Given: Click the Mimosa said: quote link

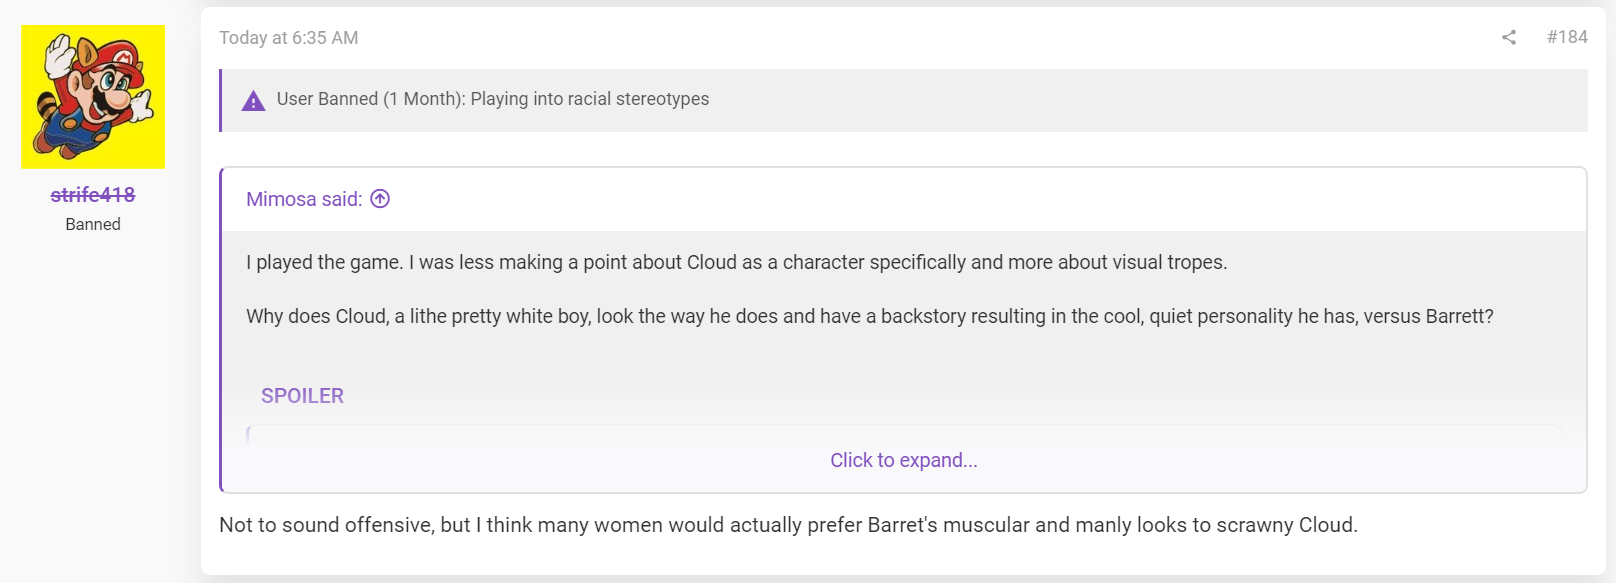Looking at the screenshot, I should coord(304,199).
